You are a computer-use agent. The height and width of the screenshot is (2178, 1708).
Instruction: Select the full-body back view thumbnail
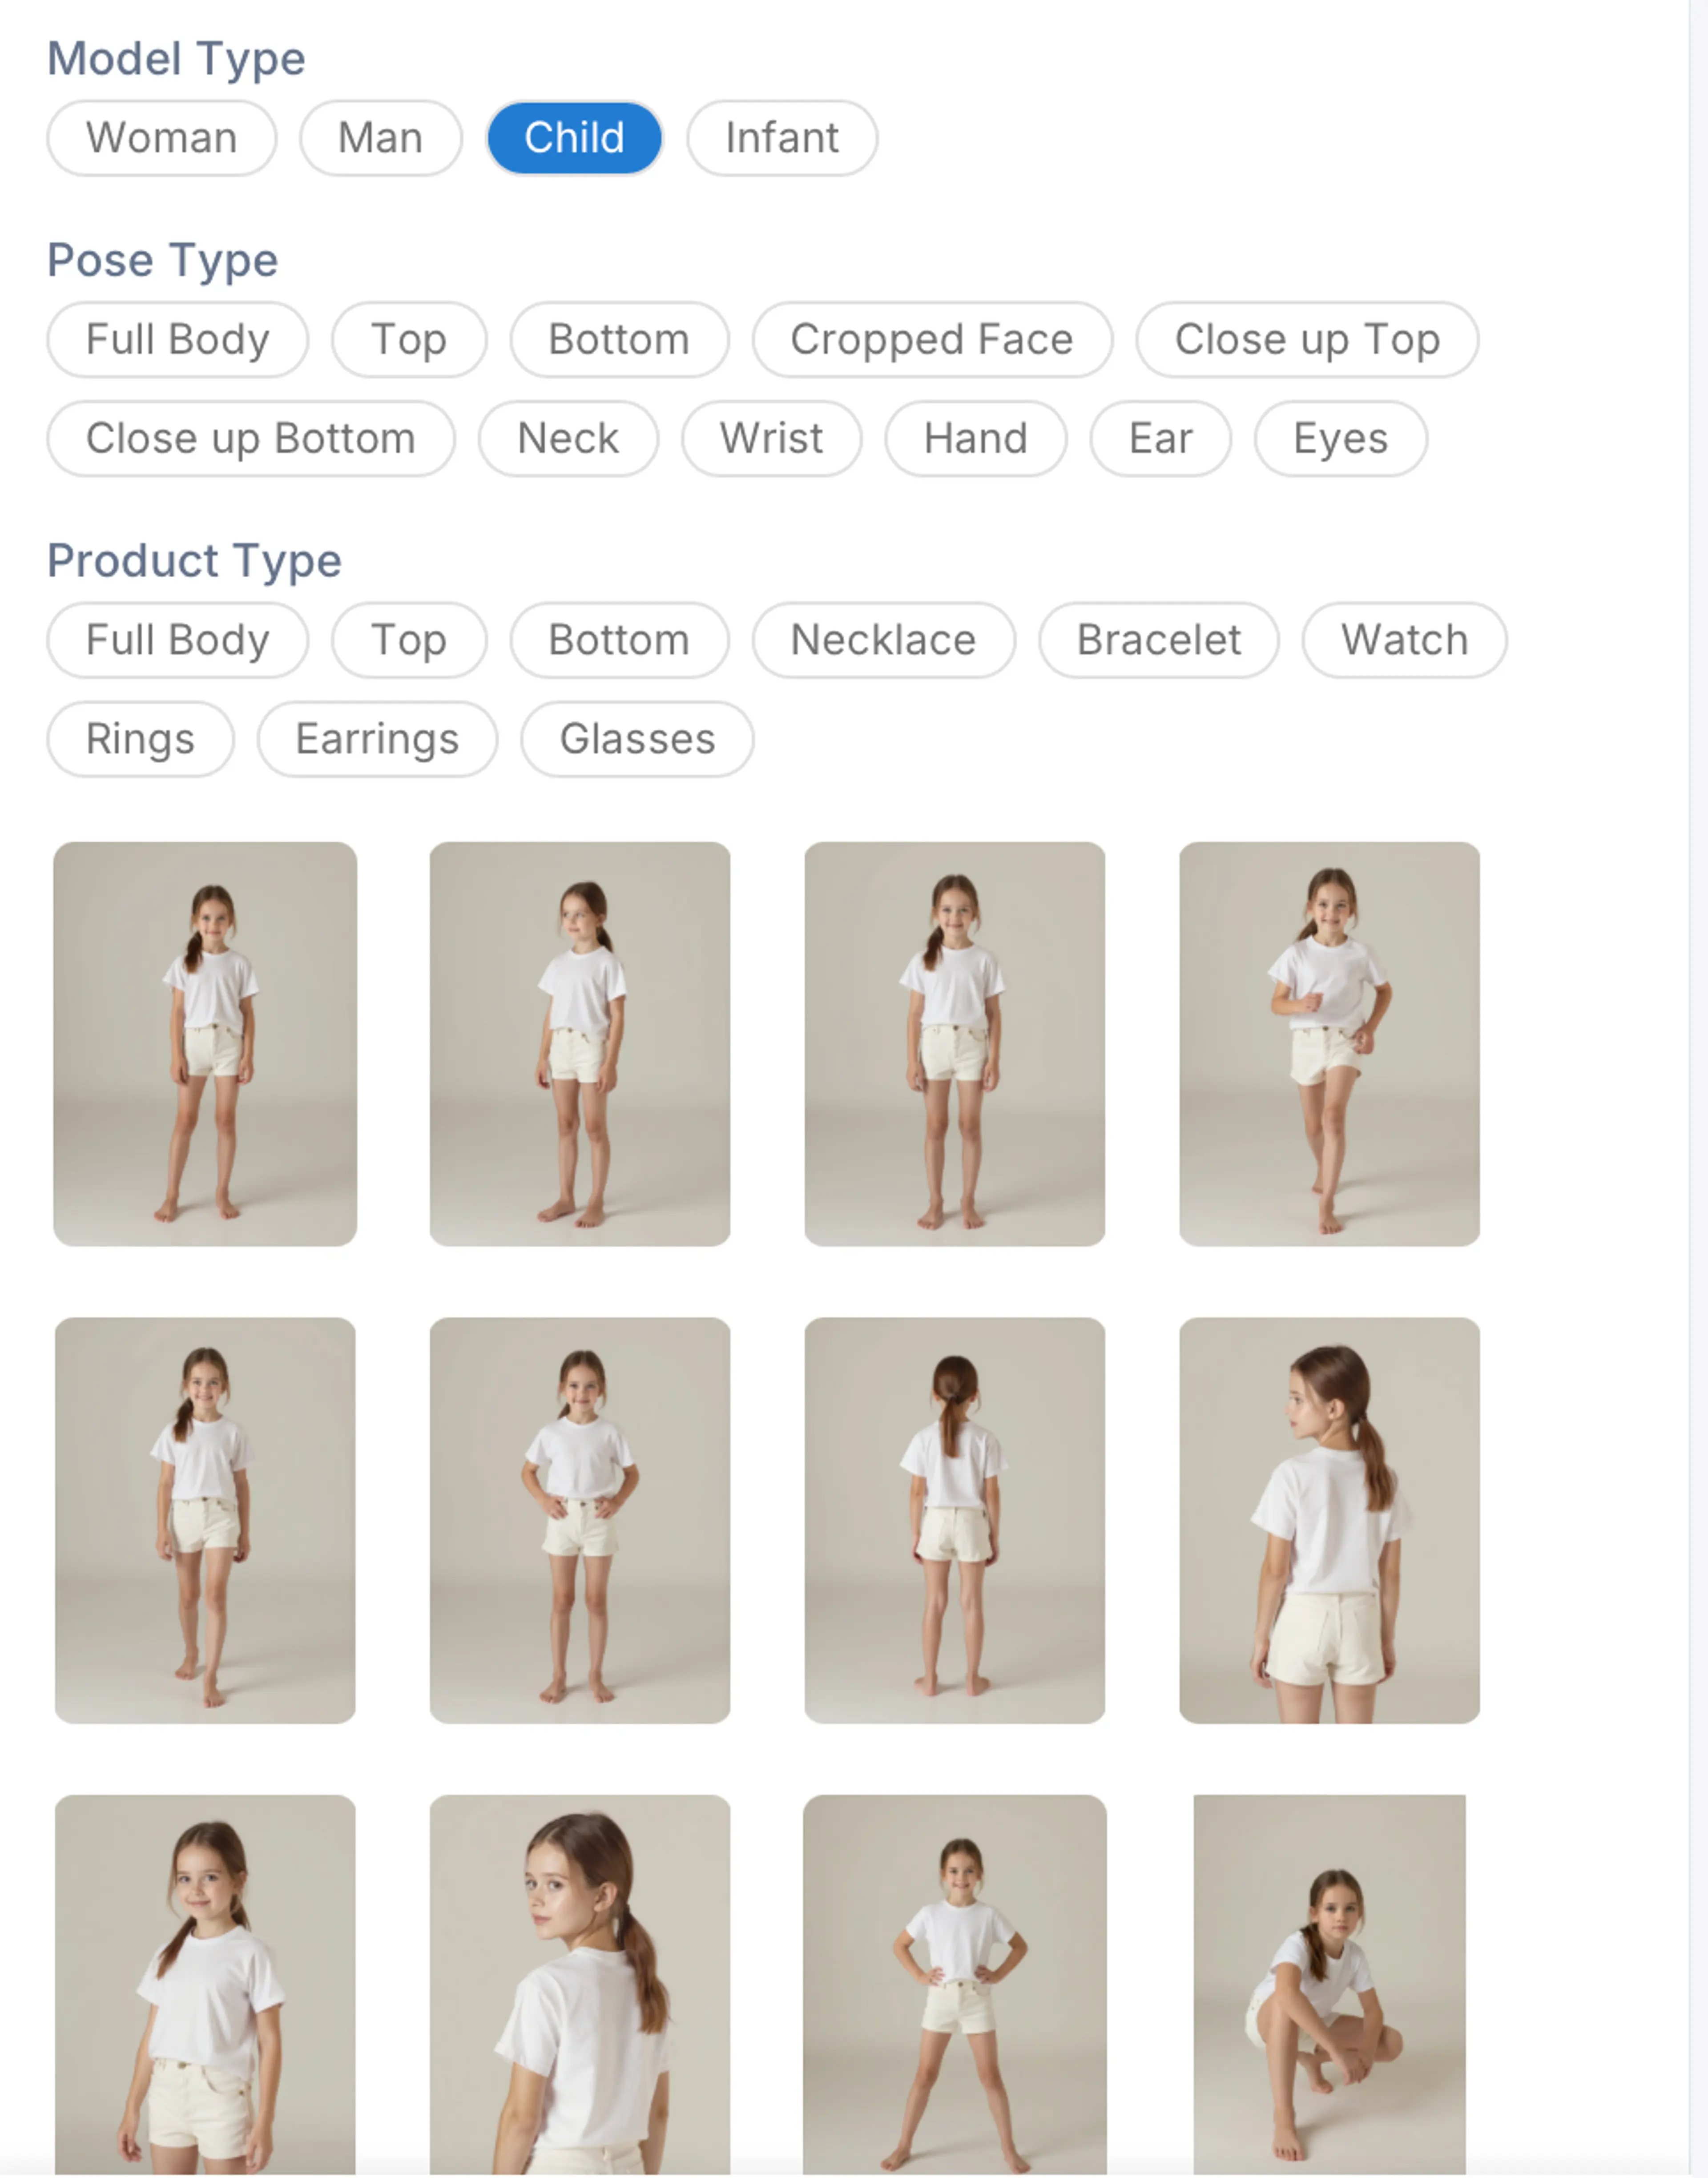click(x=955, y=1520)
